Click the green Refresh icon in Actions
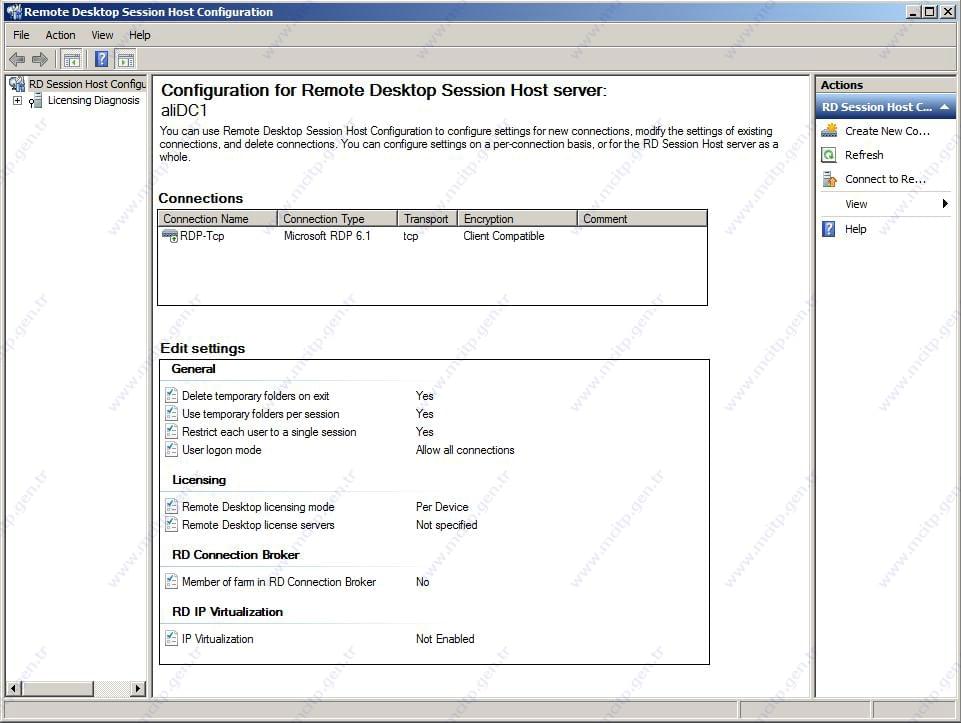The width and height of the screenshot is (961, 723). [829, 155]
